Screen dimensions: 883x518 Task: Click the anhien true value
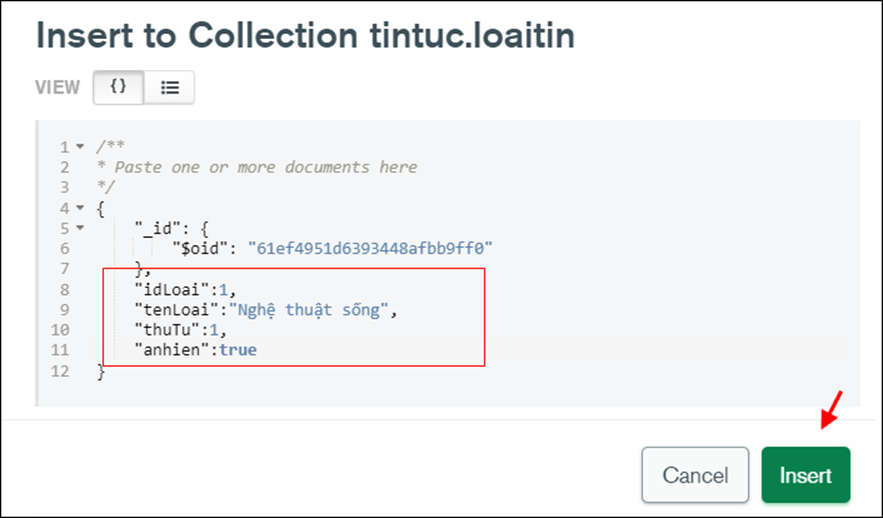pos(238,350)
